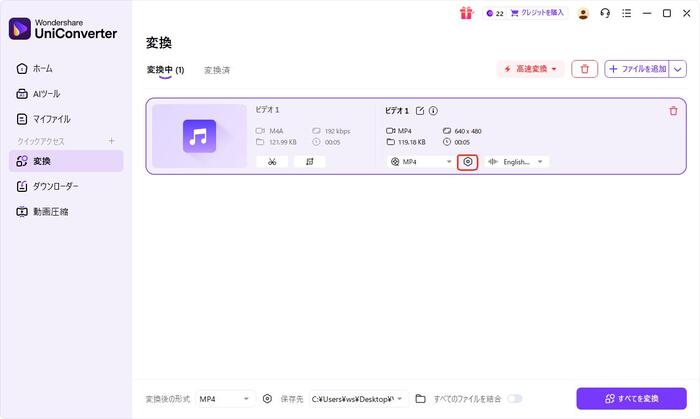This screenshot has height=419, width=700.
Task: Open the hamburger list menu icon
Action: click(626, 13)
